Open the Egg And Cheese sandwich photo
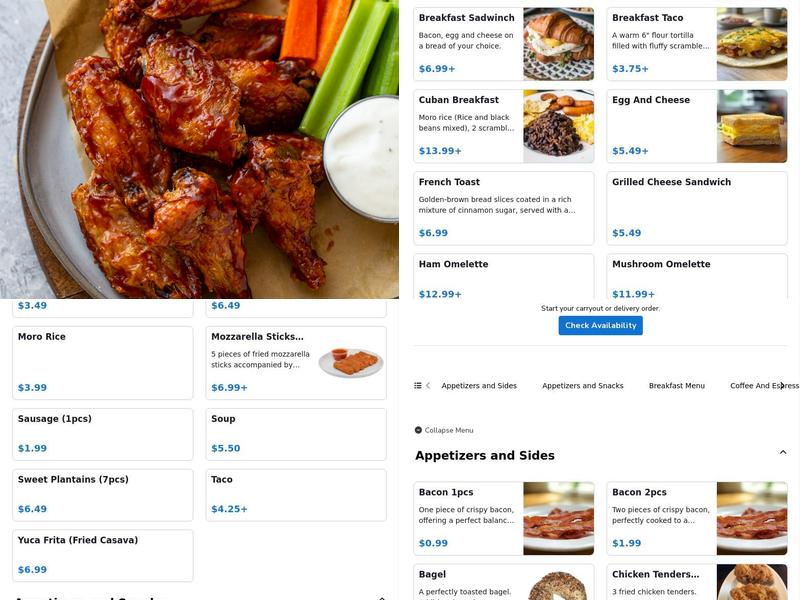The height and width of the screenshot is (600, 800). 752,126
